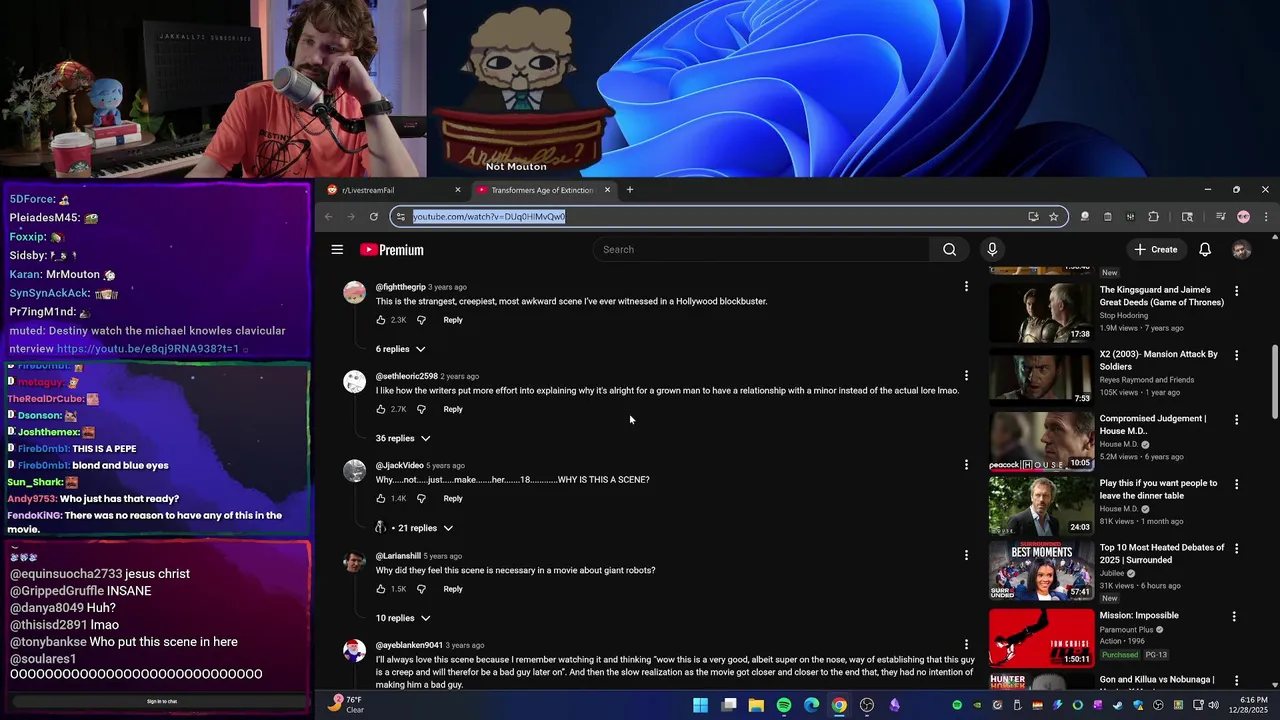Close the Transformers Age of Extinction tab
Viewport: 1280px width, 720px height.
(x=607, y=190)
